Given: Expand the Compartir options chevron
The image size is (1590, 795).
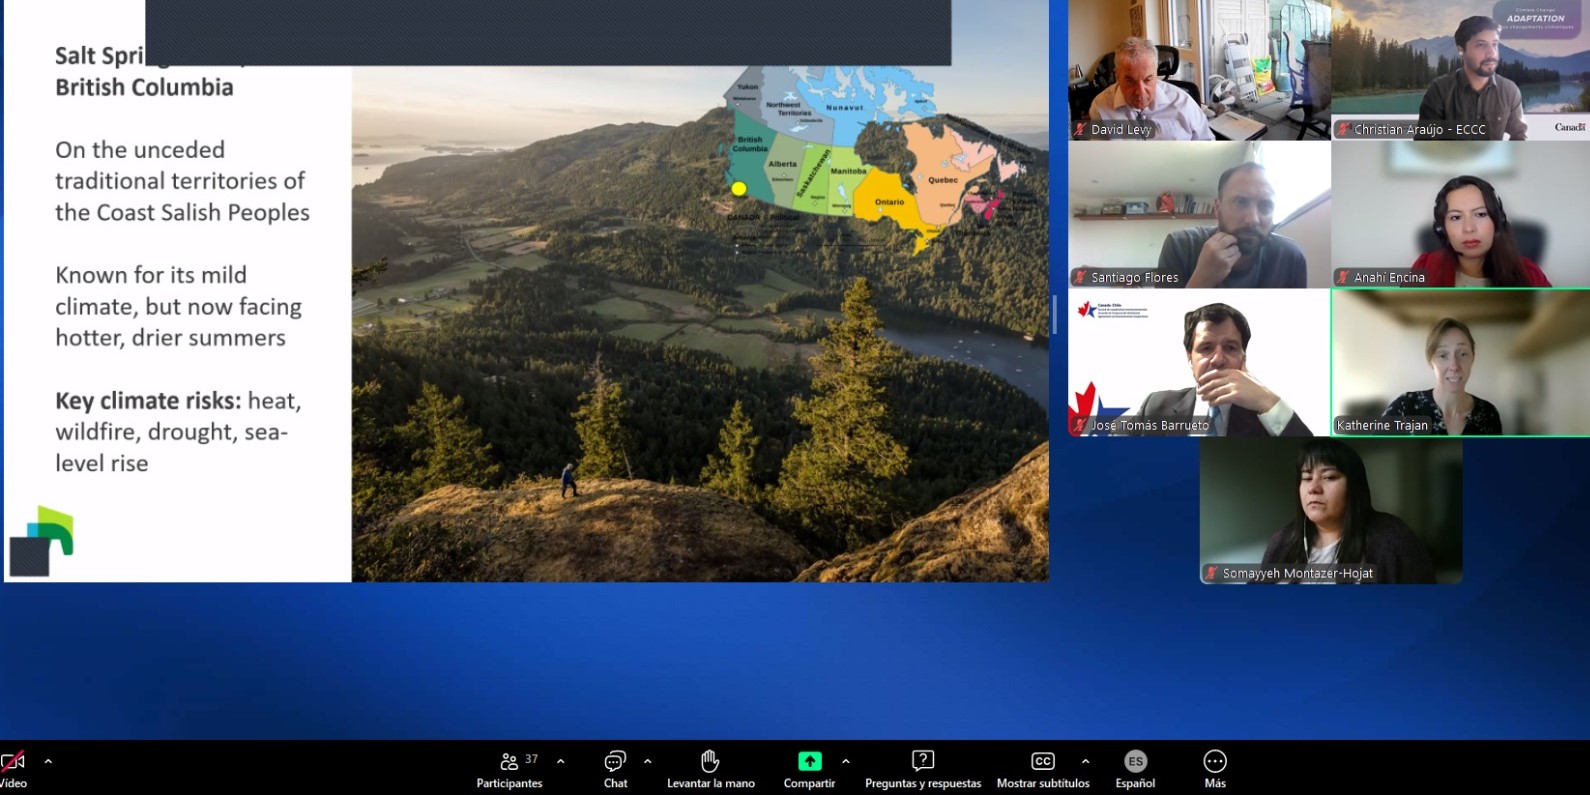Looking at the screenshot, I should 846,762.
